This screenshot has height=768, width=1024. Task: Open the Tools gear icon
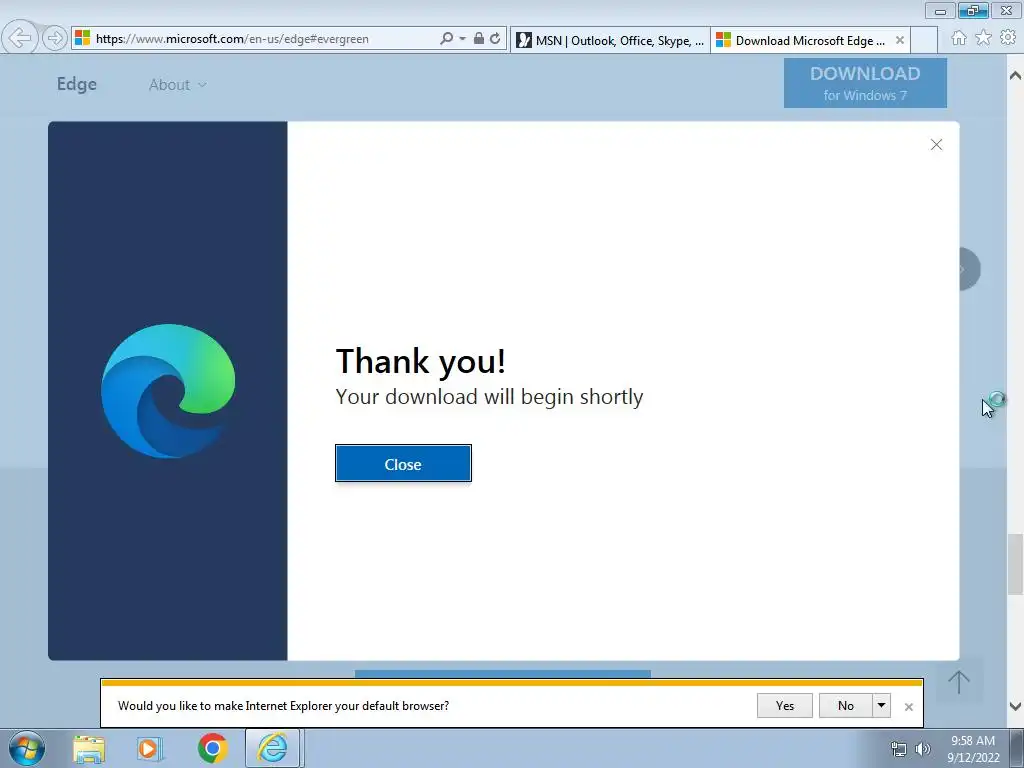tap(1008, 38)
